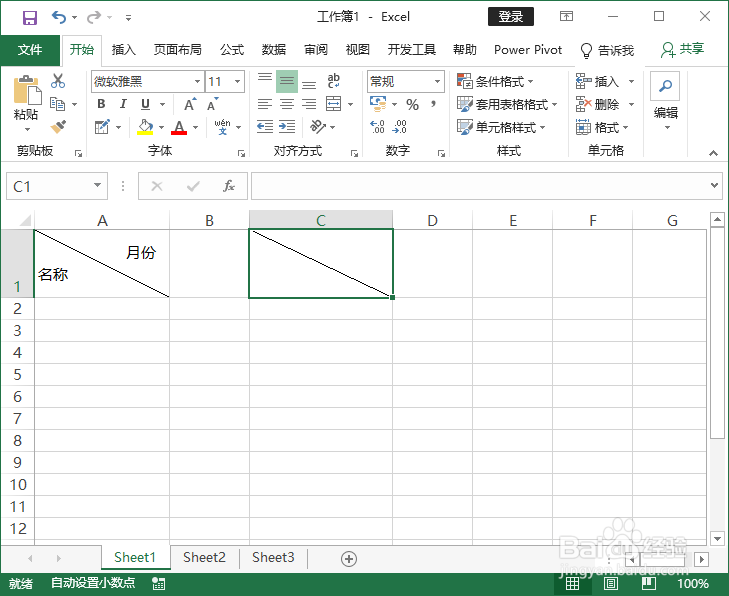Decrease font size with the smaller A

tap(212, 104)
